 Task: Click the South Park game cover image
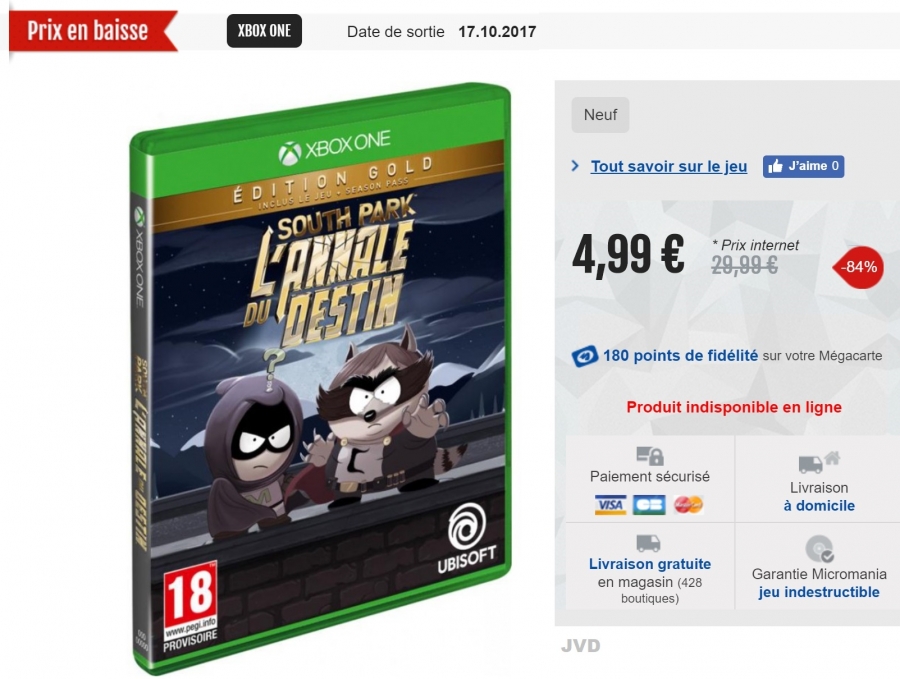tap(320, 379)
